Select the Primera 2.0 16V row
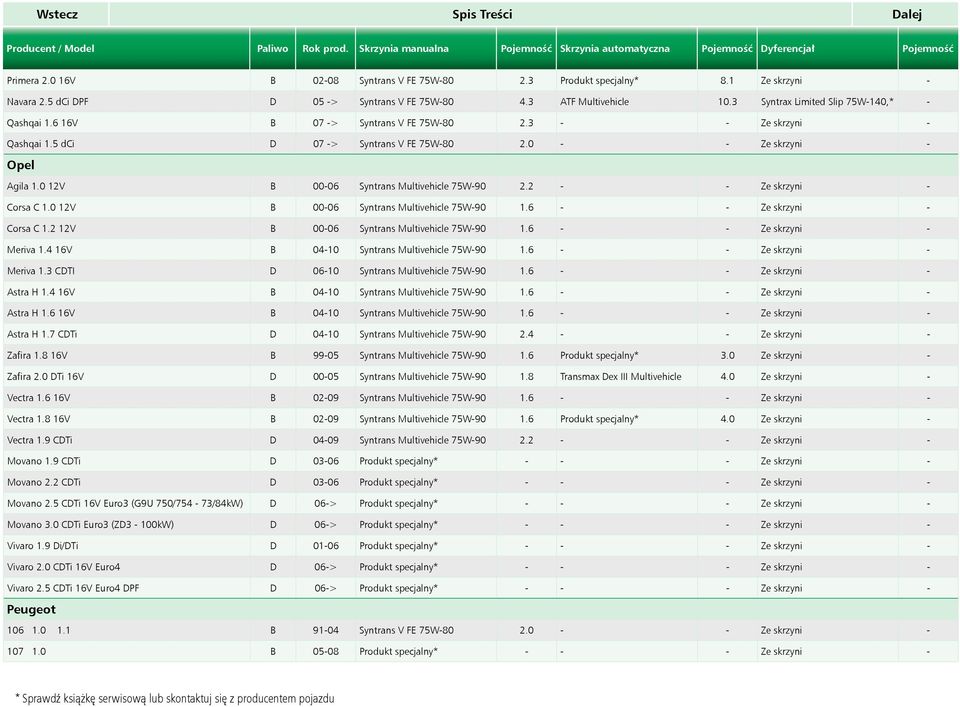This screenshot has height=707, width=960. 481,80
